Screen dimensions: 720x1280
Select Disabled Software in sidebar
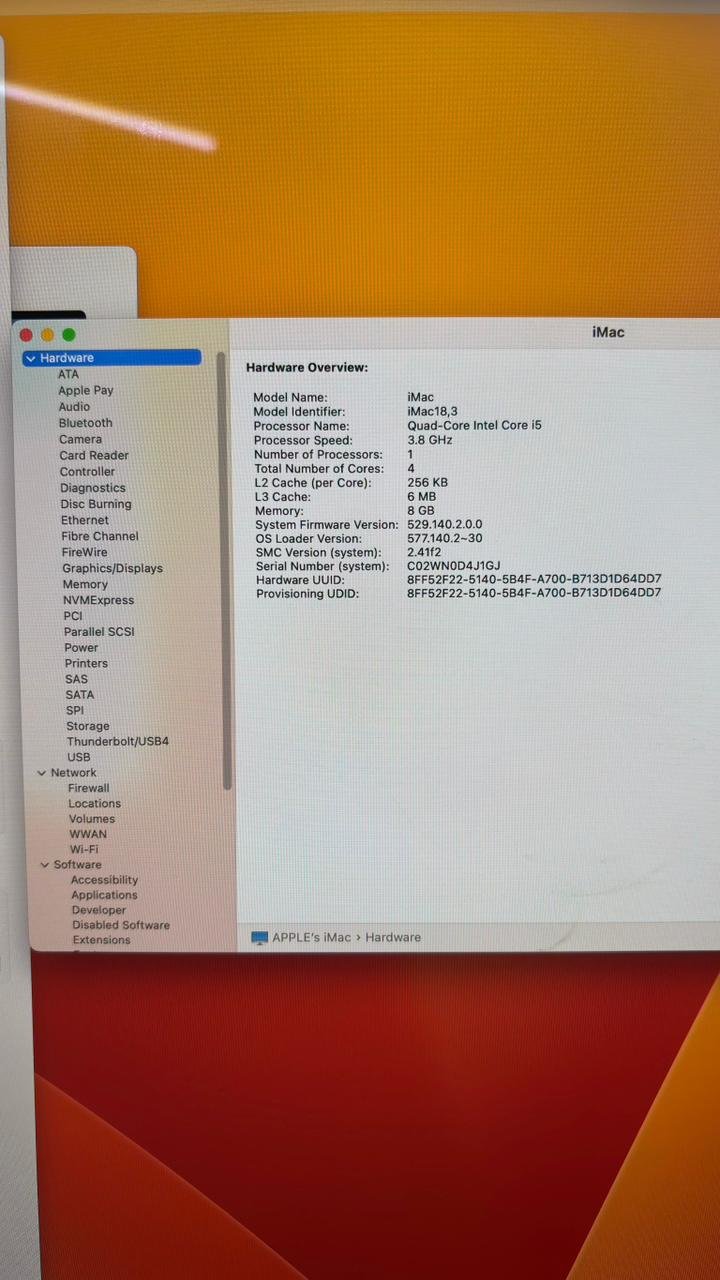pos(120,925)
